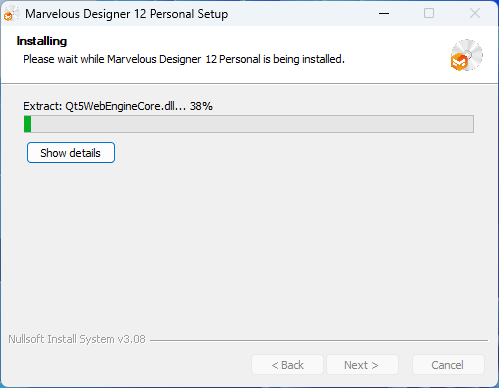Screen dimensions: 499x388
Task: Minimize the Setup window
Action: (x=384, y=14)
